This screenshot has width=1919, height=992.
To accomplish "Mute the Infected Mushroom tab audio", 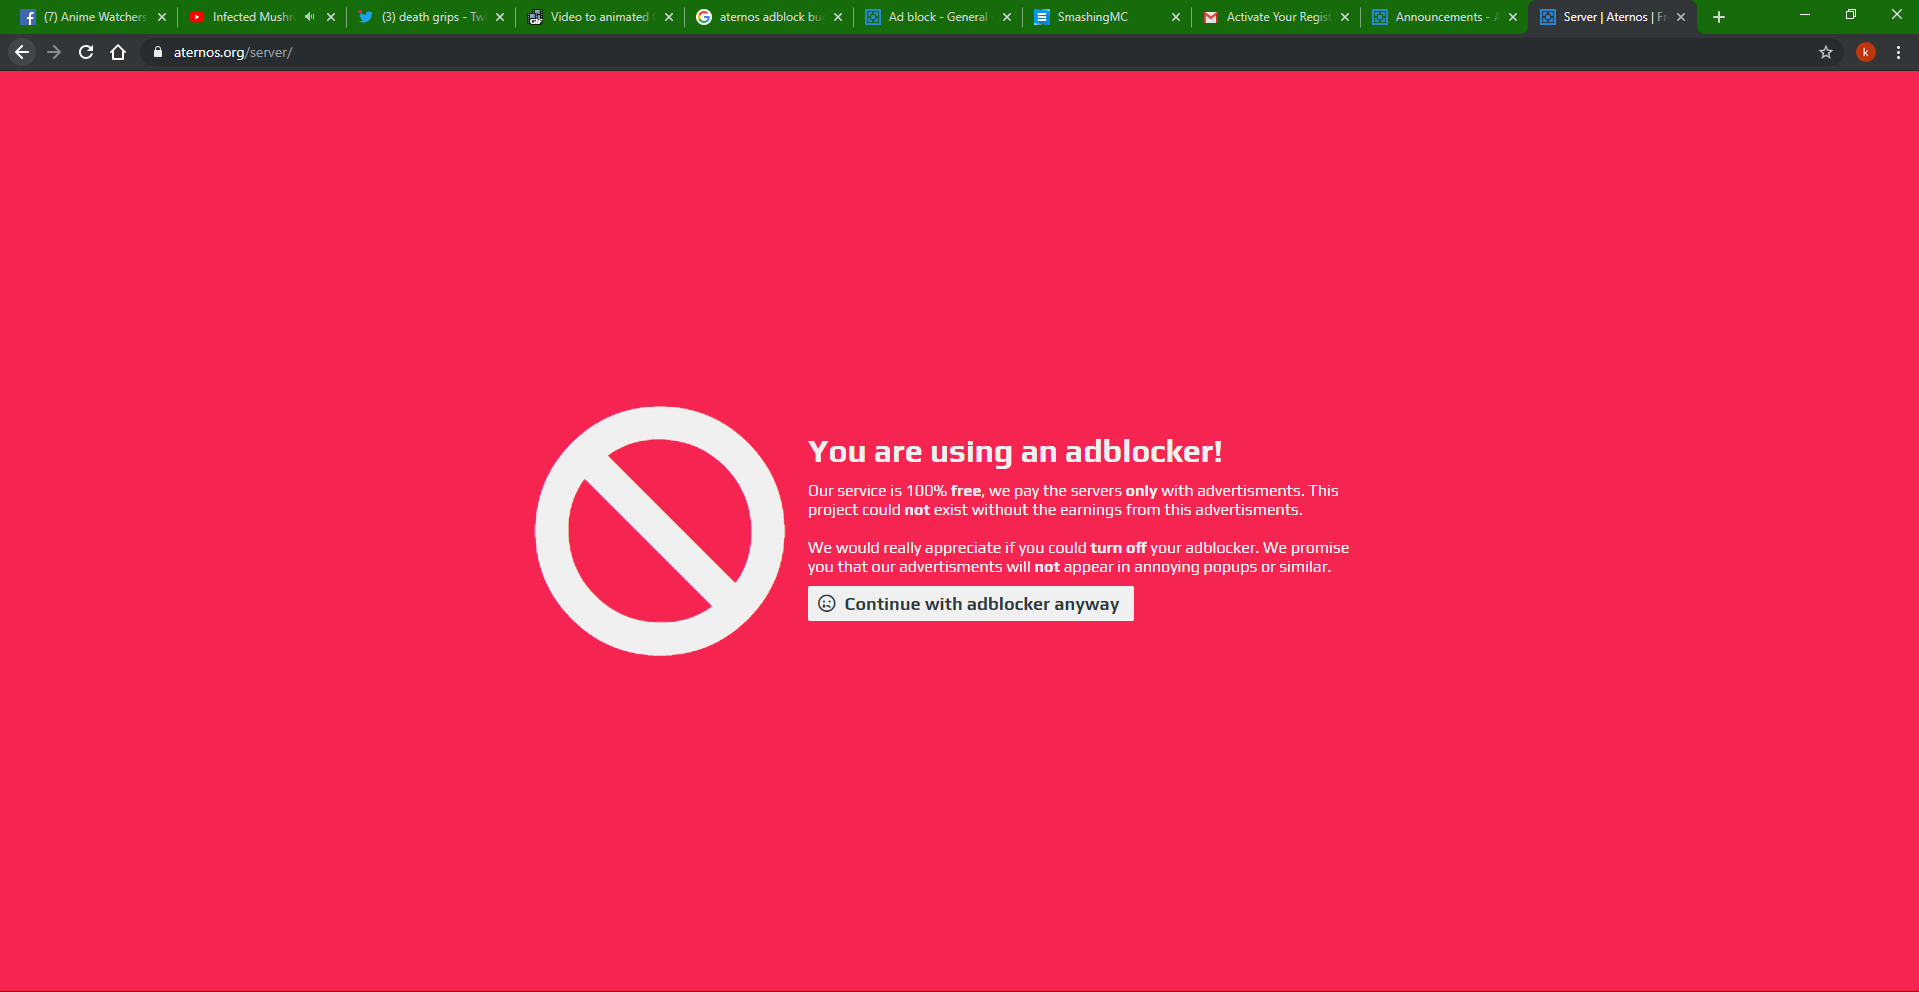I will pos(309,17).
